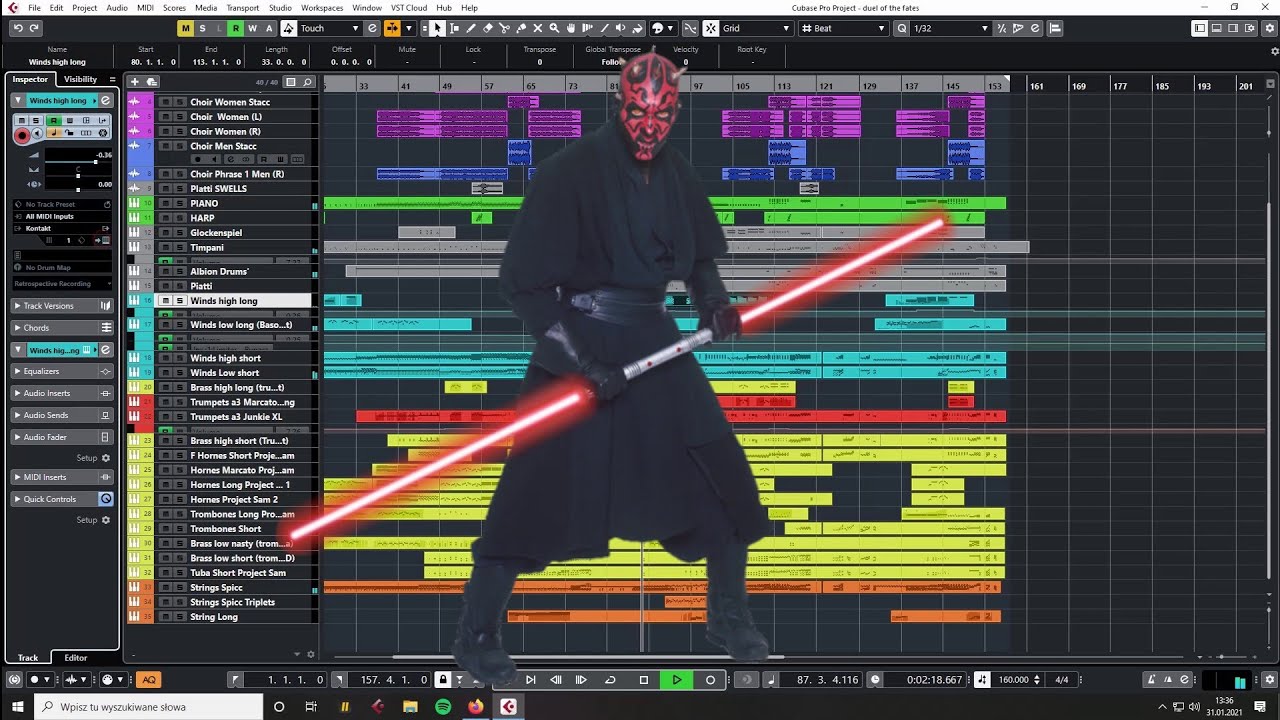This screenshot has height=720, width=1280.
Task: Open the Windows Start menu
Action: coord(17,707)
